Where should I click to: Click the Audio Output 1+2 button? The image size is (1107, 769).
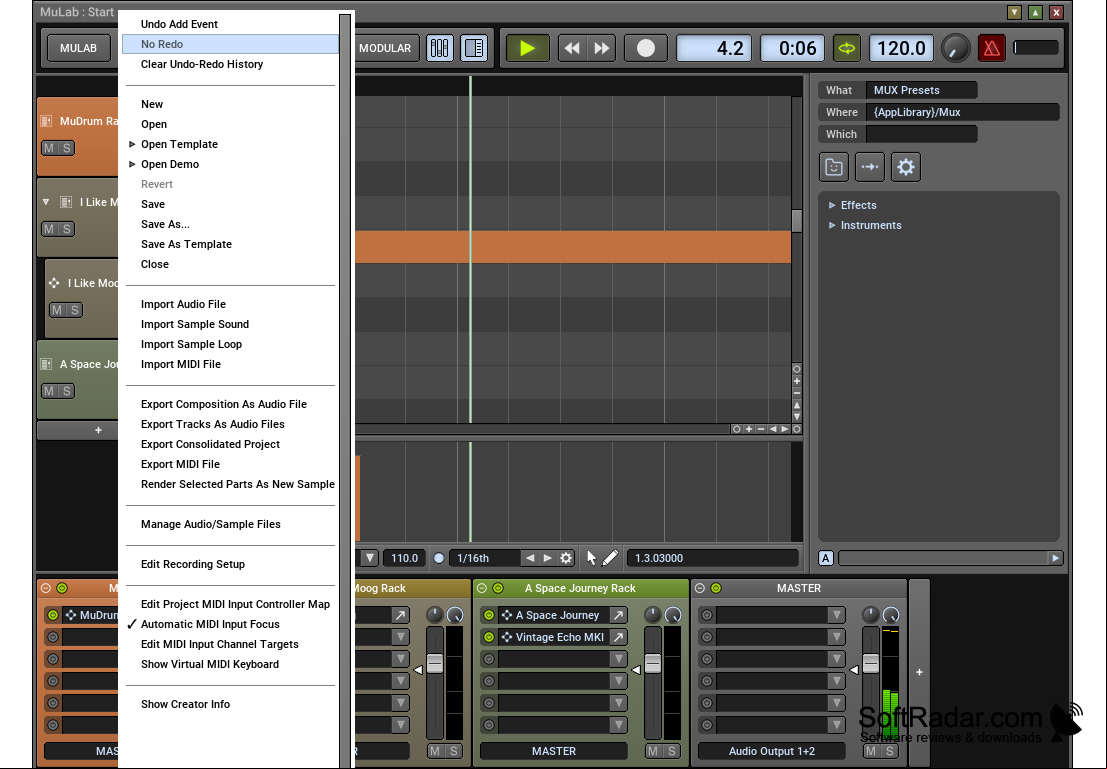[x=772, y=751]
